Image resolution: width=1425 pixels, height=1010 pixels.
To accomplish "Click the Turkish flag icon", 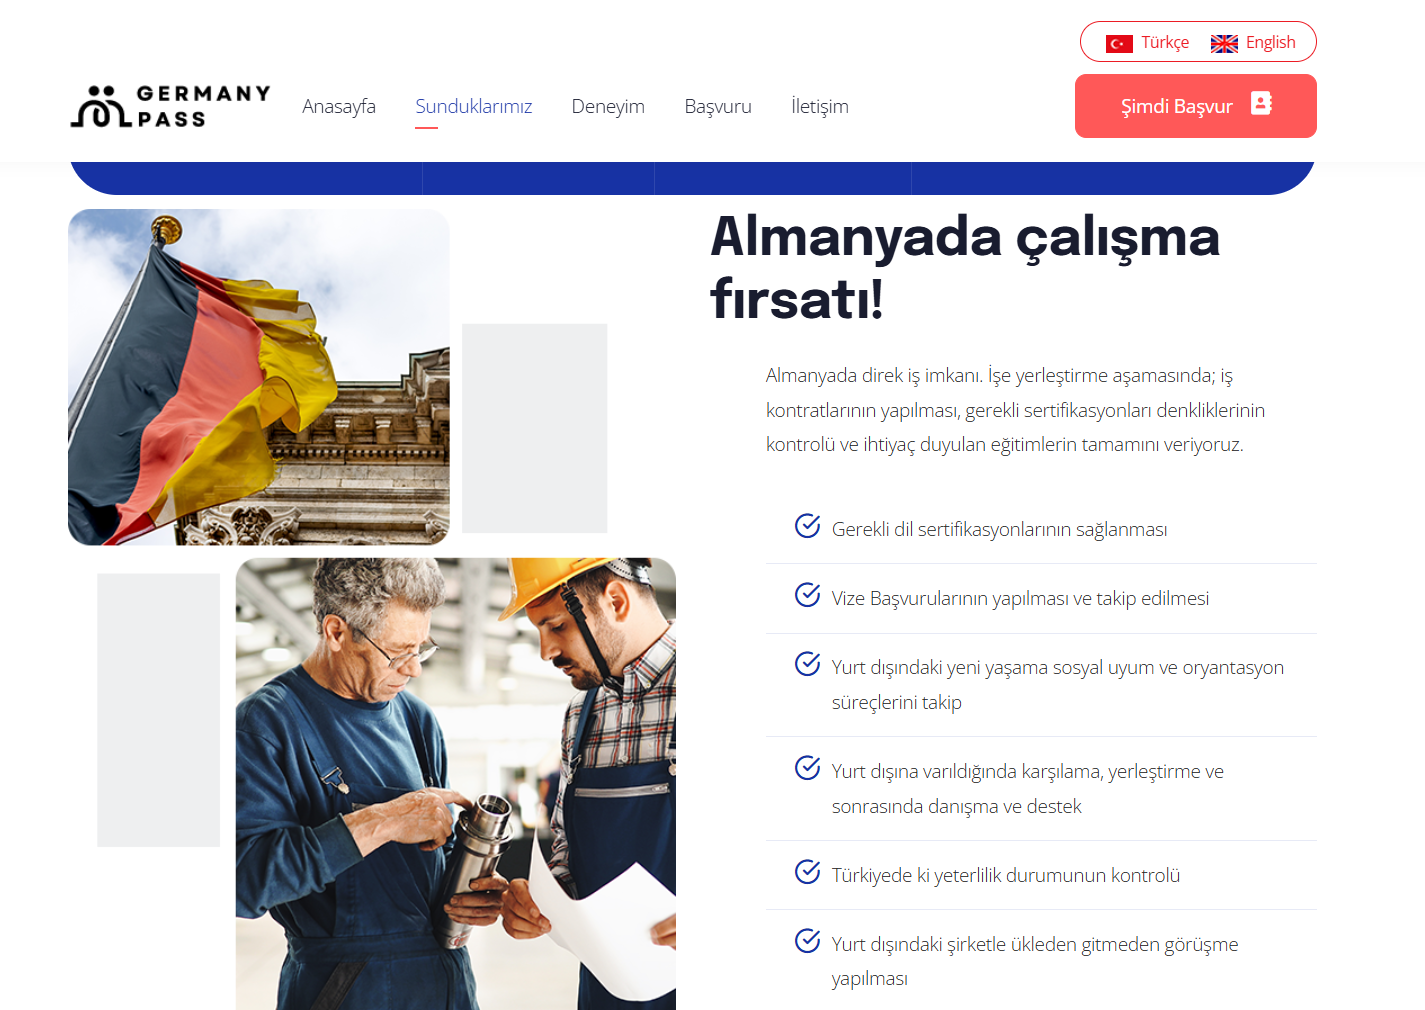I will (x=1119, y=43).
